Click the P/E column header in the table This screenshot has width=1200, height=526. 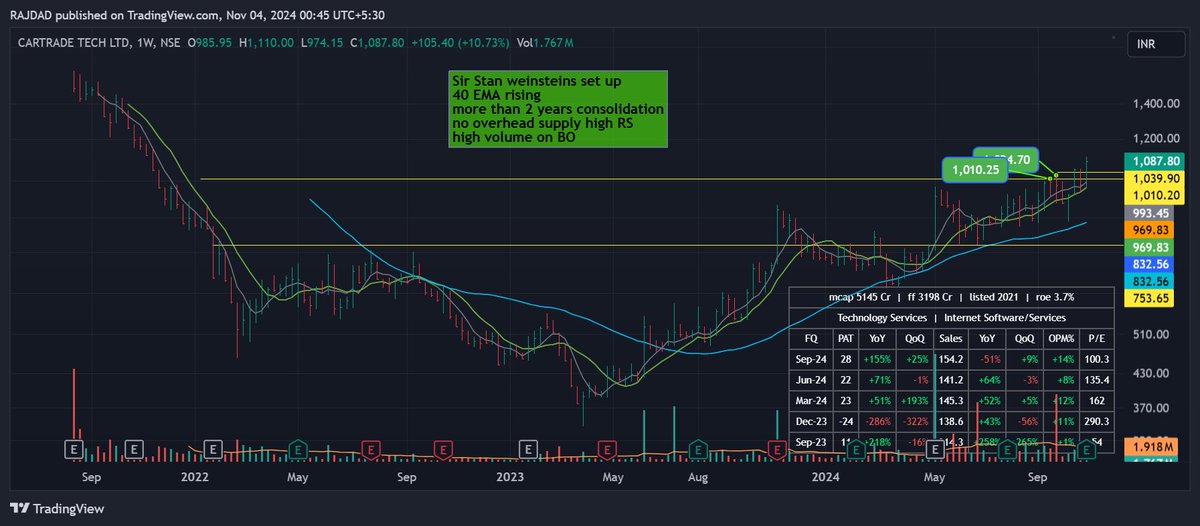1095,337
